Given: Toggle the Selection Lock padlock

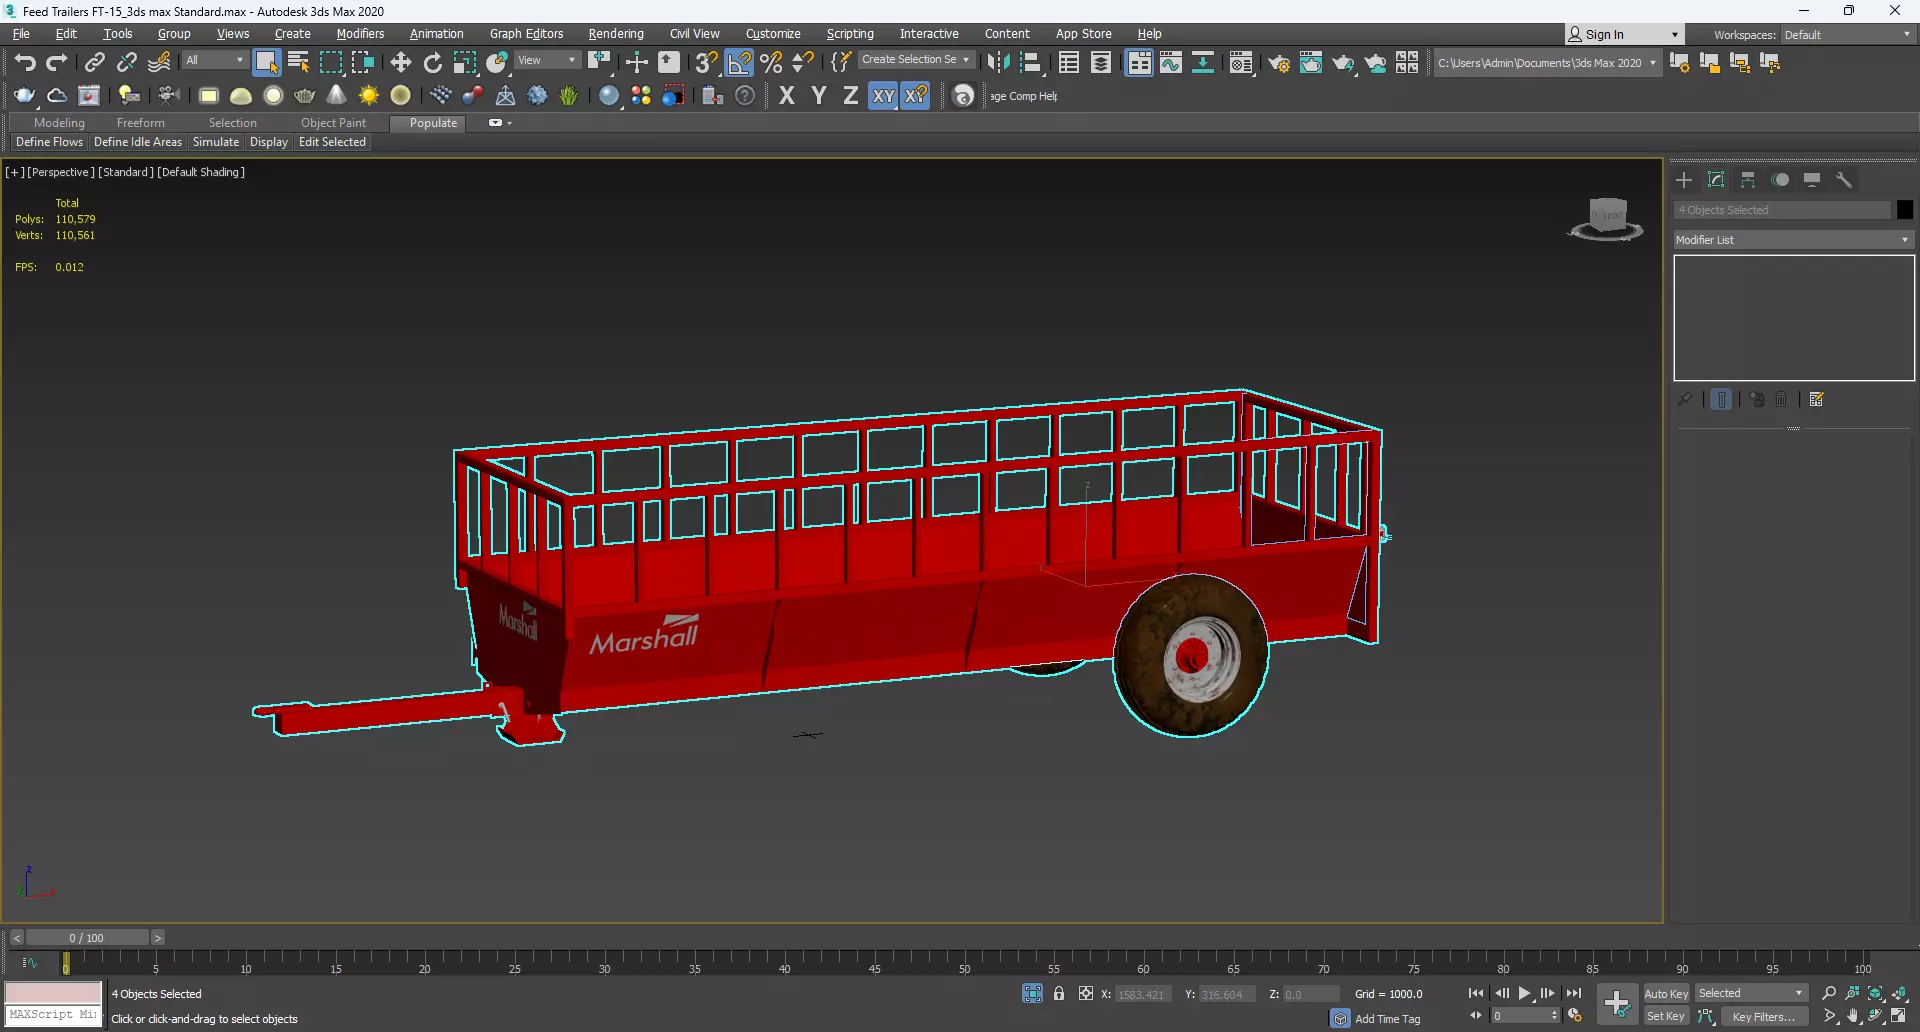Looking at the screenshot, I should (1059, 993).
